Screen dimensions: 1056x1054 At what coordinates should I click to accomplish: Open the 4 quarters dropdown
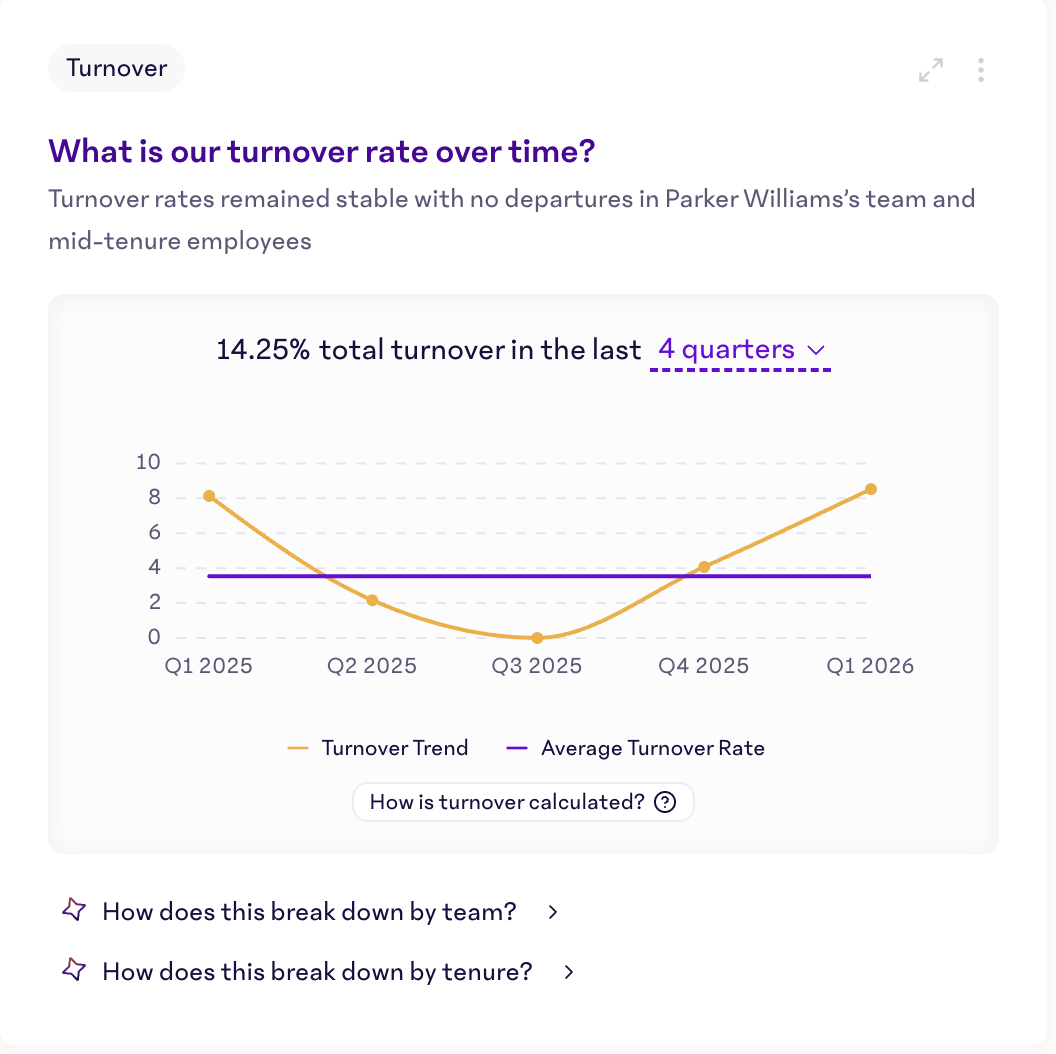pos(740,350)
